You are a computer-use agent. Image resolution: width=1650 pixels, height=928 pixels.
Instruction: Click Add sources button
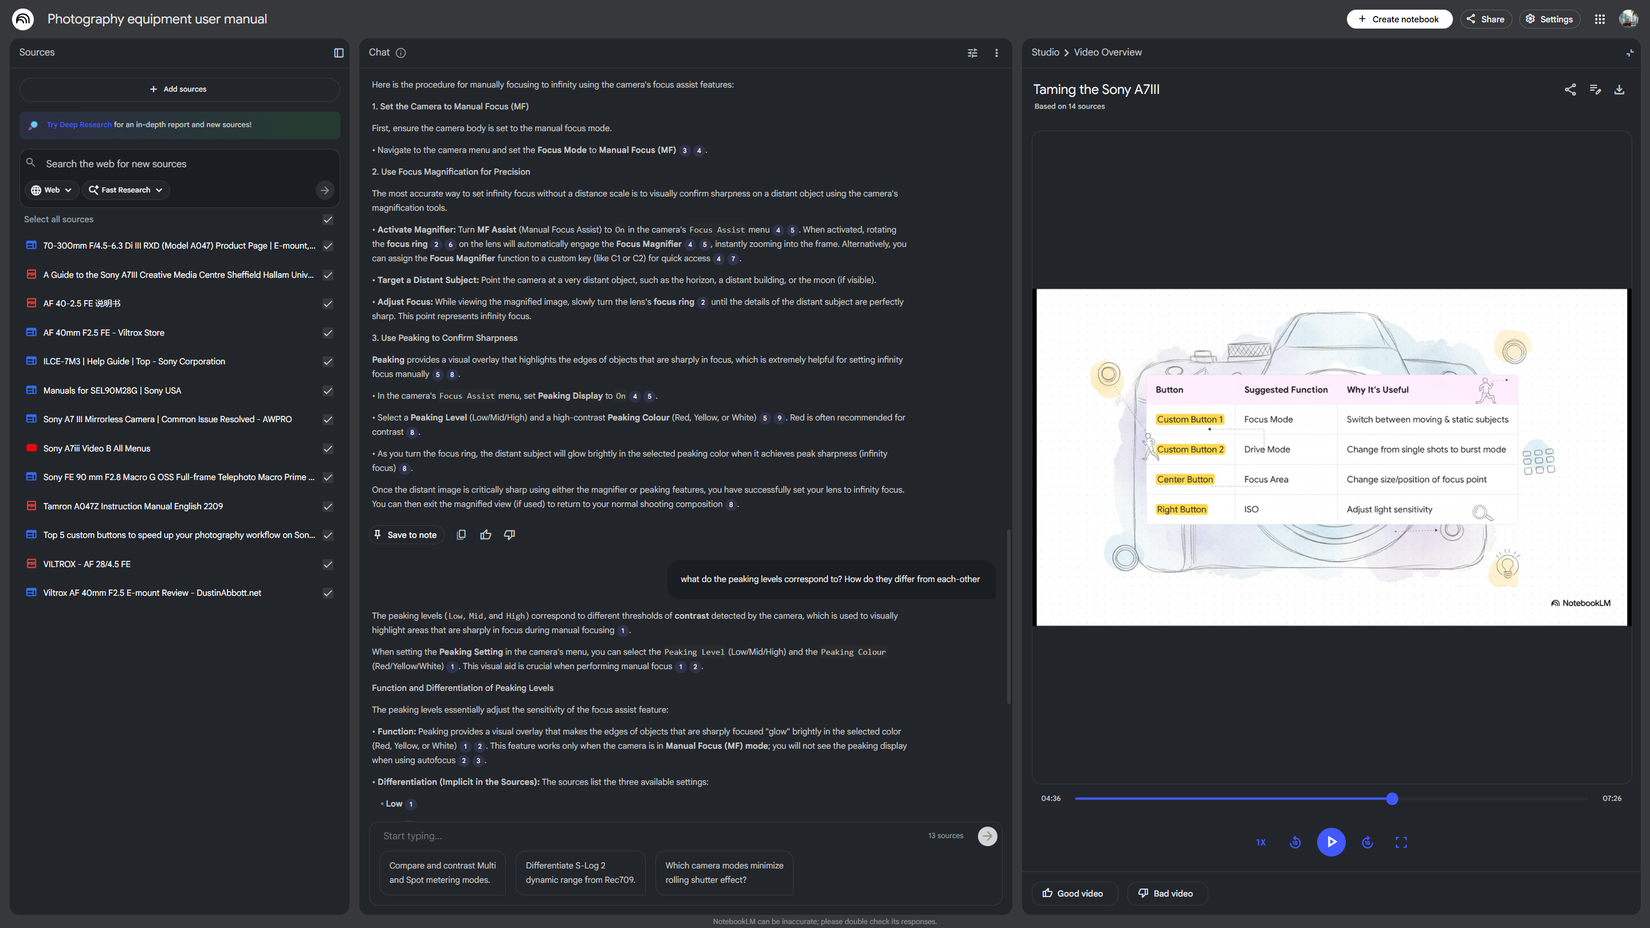point(179,89)
